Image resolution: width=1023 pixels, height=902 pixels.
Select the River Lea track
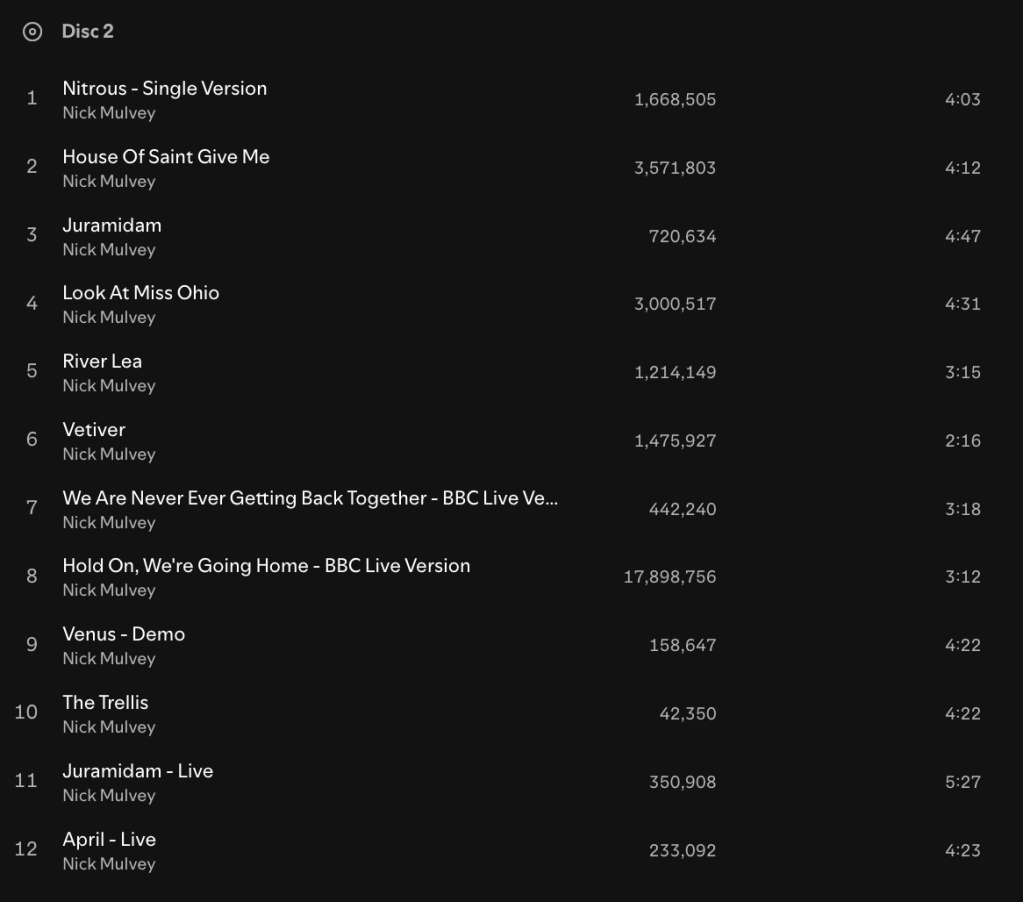[x=102, y=361]
